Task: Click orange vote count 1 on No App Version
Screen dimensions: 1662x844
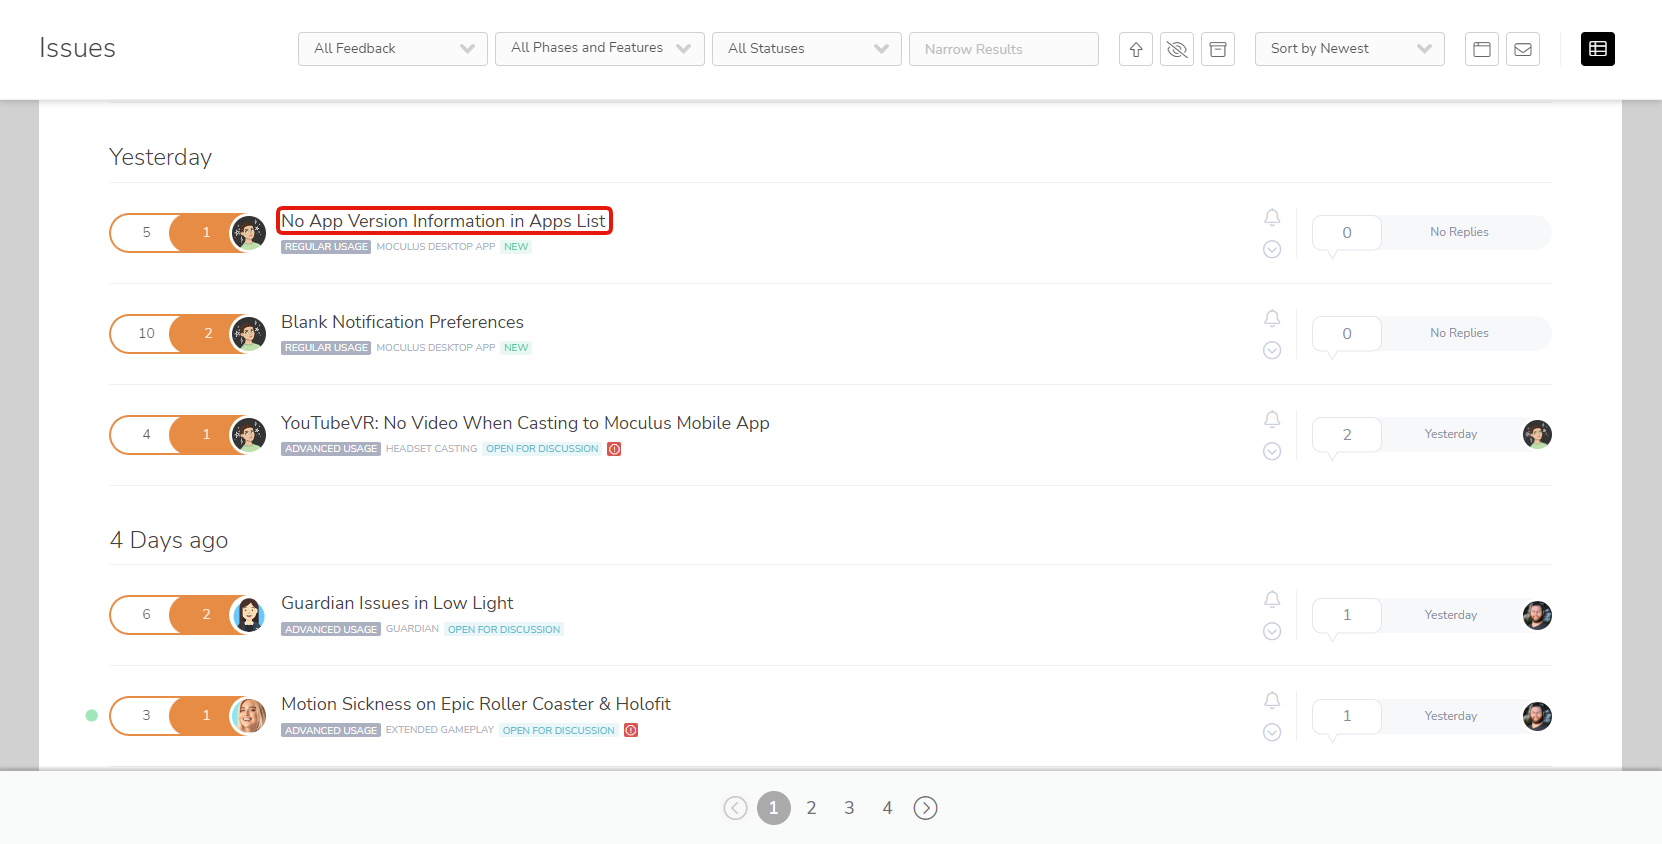Action: coord(206,233)
